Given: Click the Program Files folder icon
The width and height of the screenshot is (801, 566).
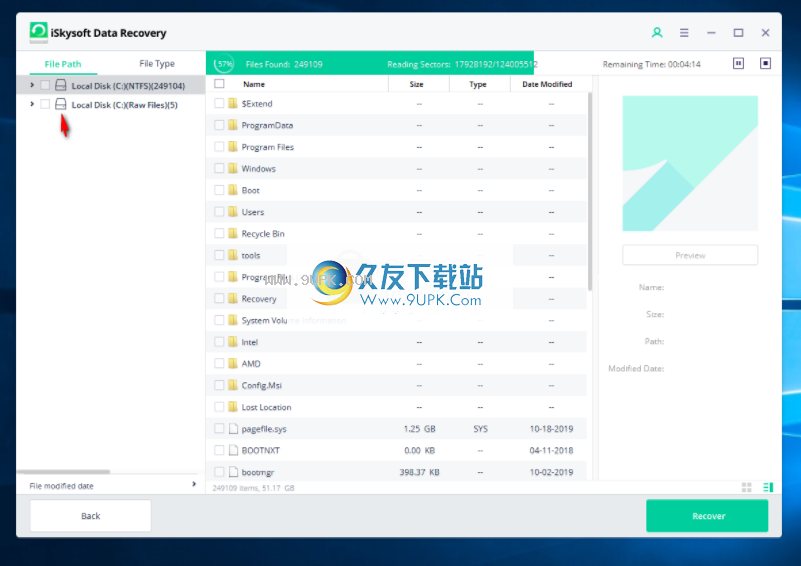Looking at the screenshot, I should click(233, 147).
